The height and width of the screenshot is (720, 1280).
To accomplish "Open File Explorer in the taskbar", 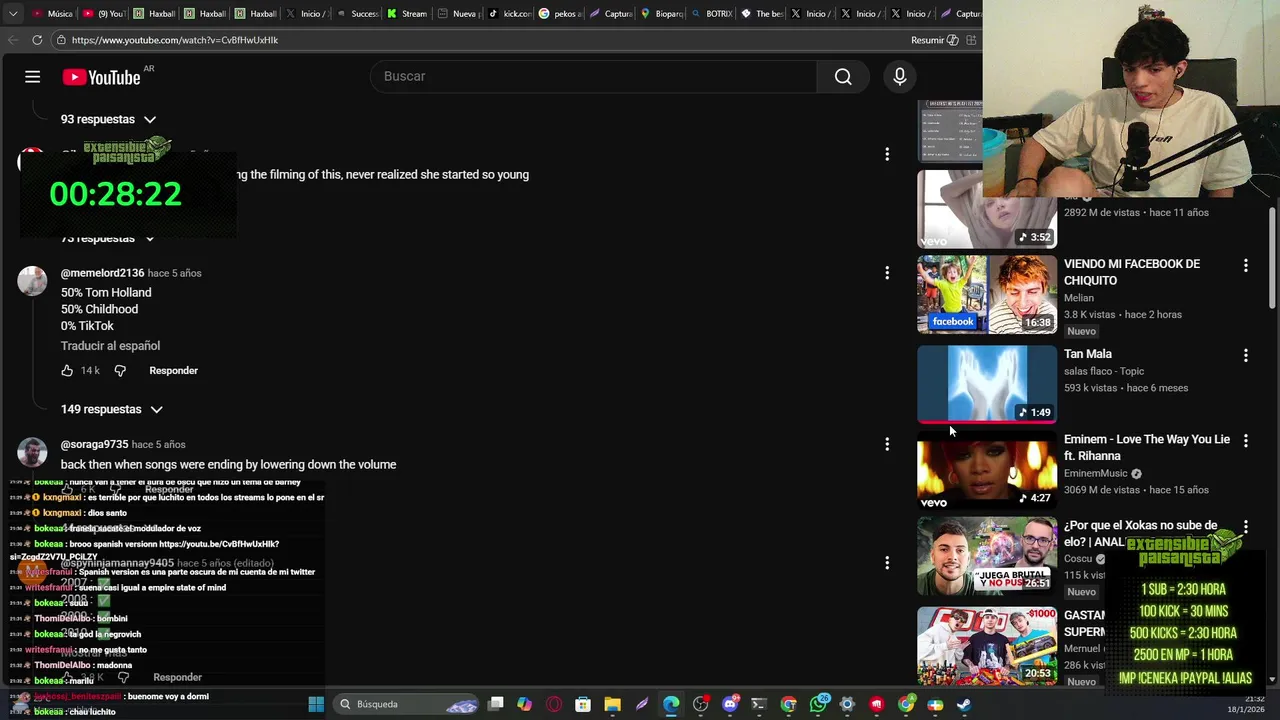I will 612,704.
